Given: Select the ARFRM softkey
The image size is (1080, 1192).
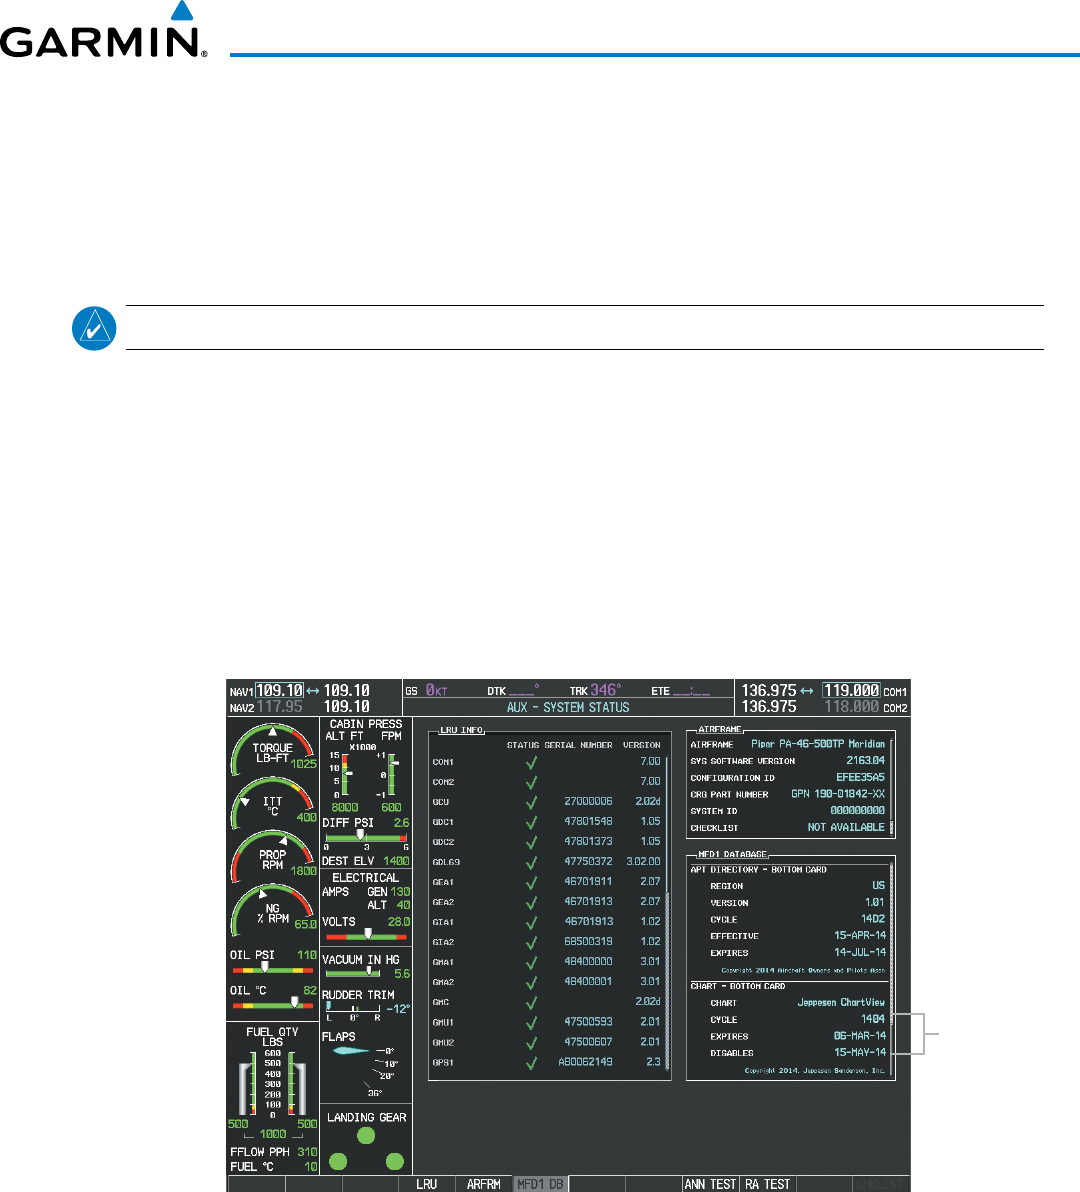Looking at the screenshot, I should (x=483, y=1184).
